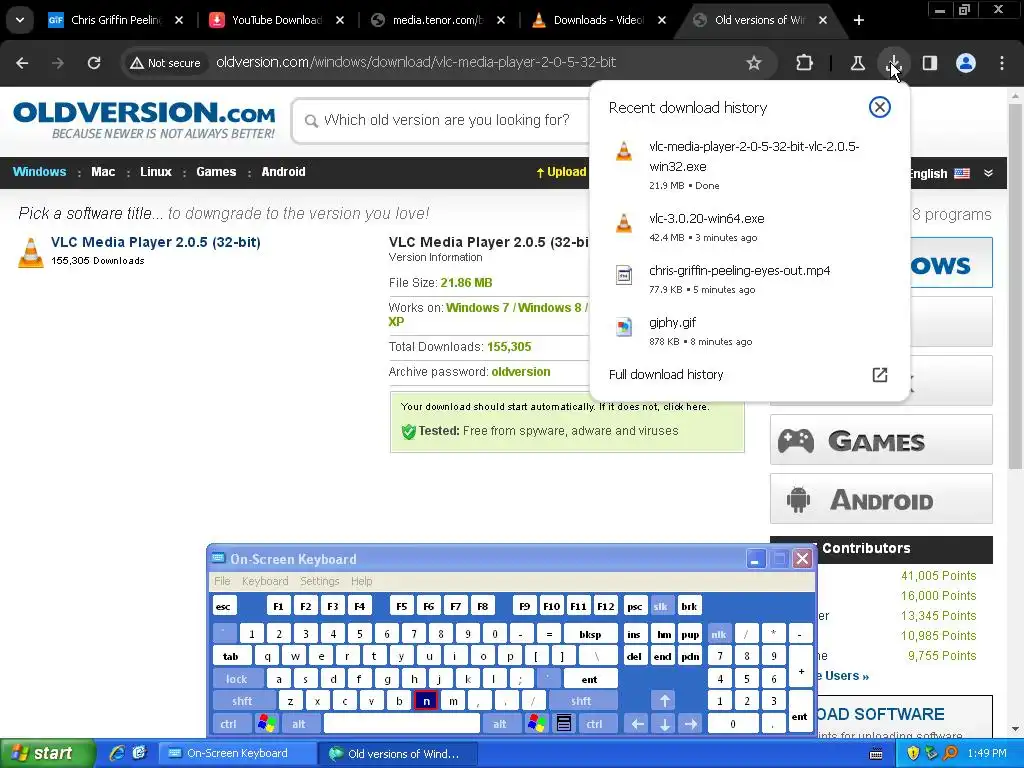Screen dimensions: 1024x768
Task: Toggle the slk scroll lock key
Action: [x=660, y=607]
